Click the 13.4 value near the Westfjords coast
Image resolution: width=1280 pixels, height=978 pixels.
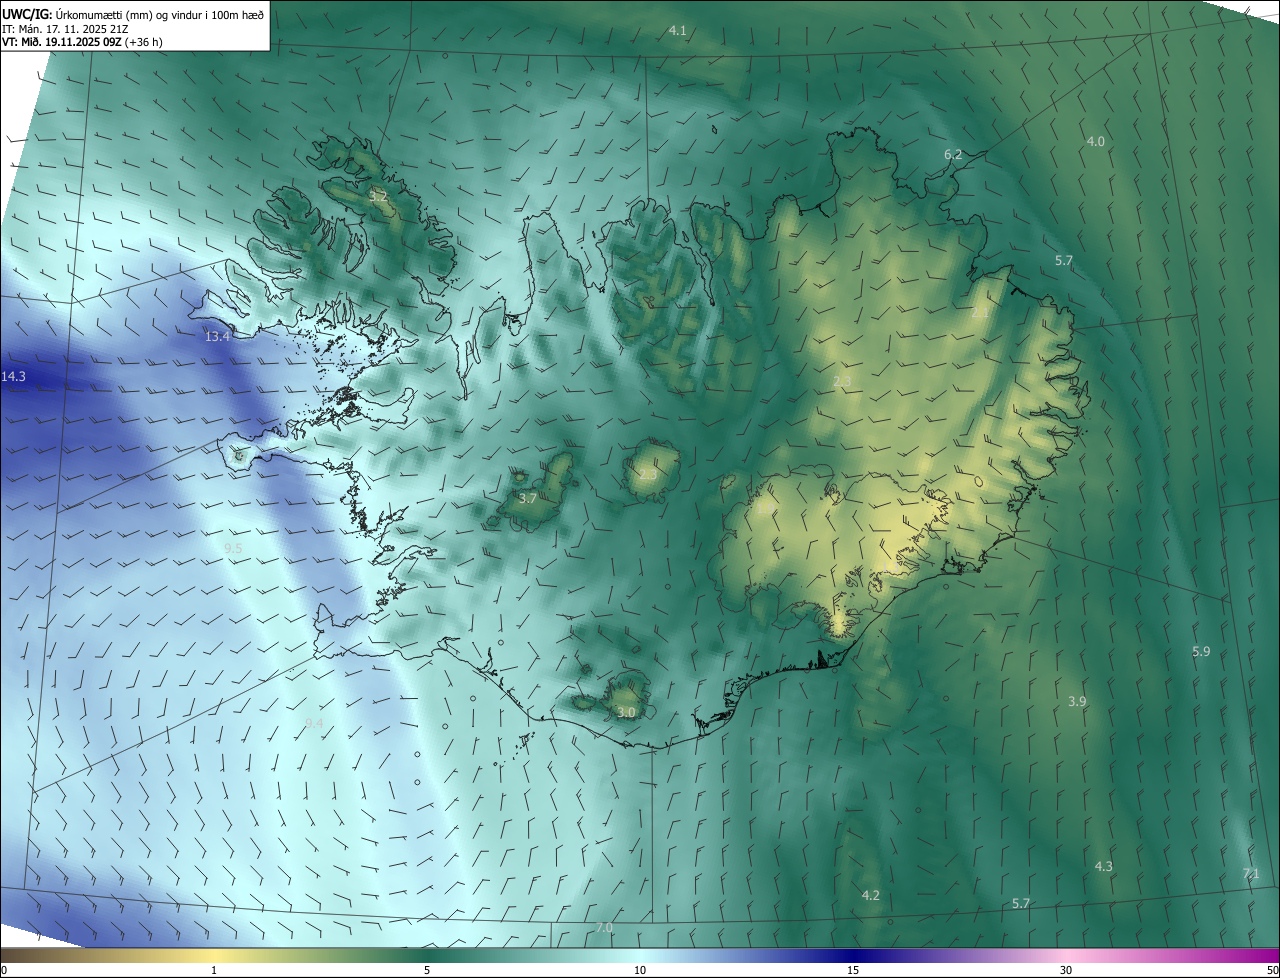217,337
